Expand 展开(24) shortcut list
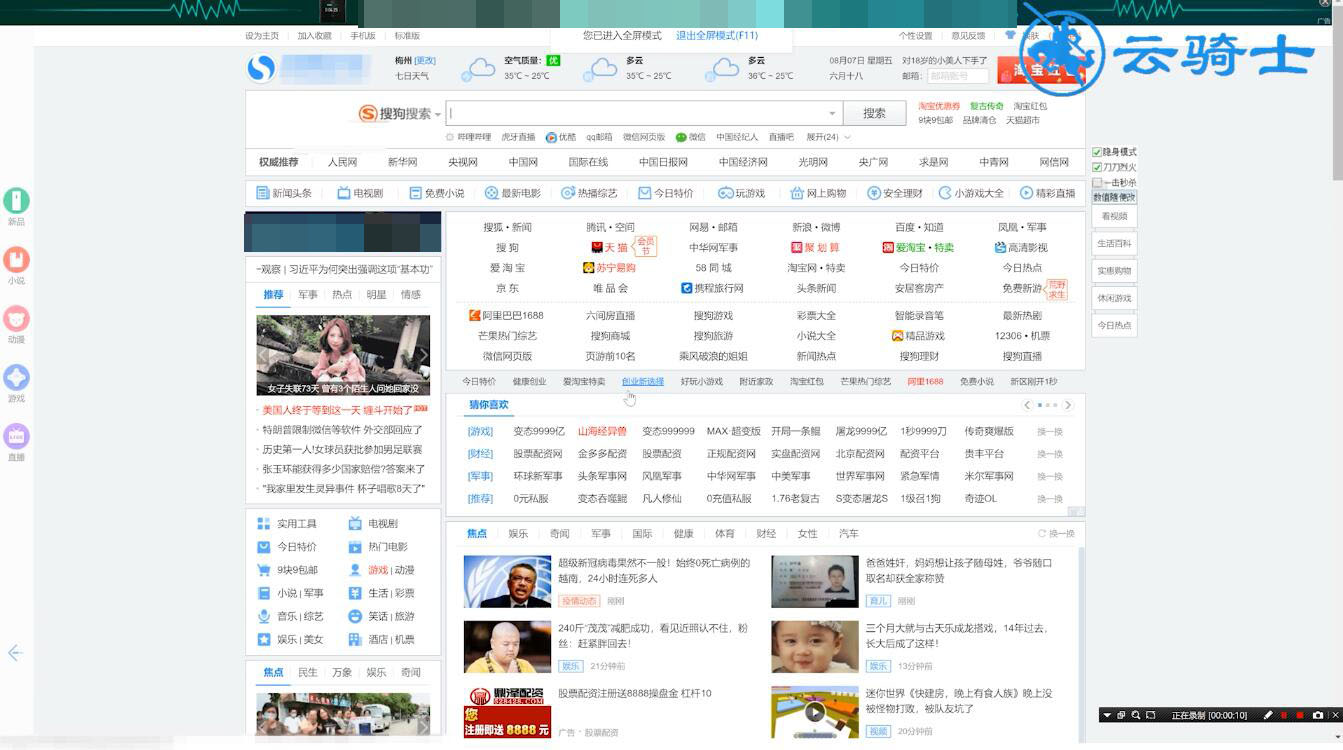The height and width of the screenshot is (750, 1343). (828, 137)
